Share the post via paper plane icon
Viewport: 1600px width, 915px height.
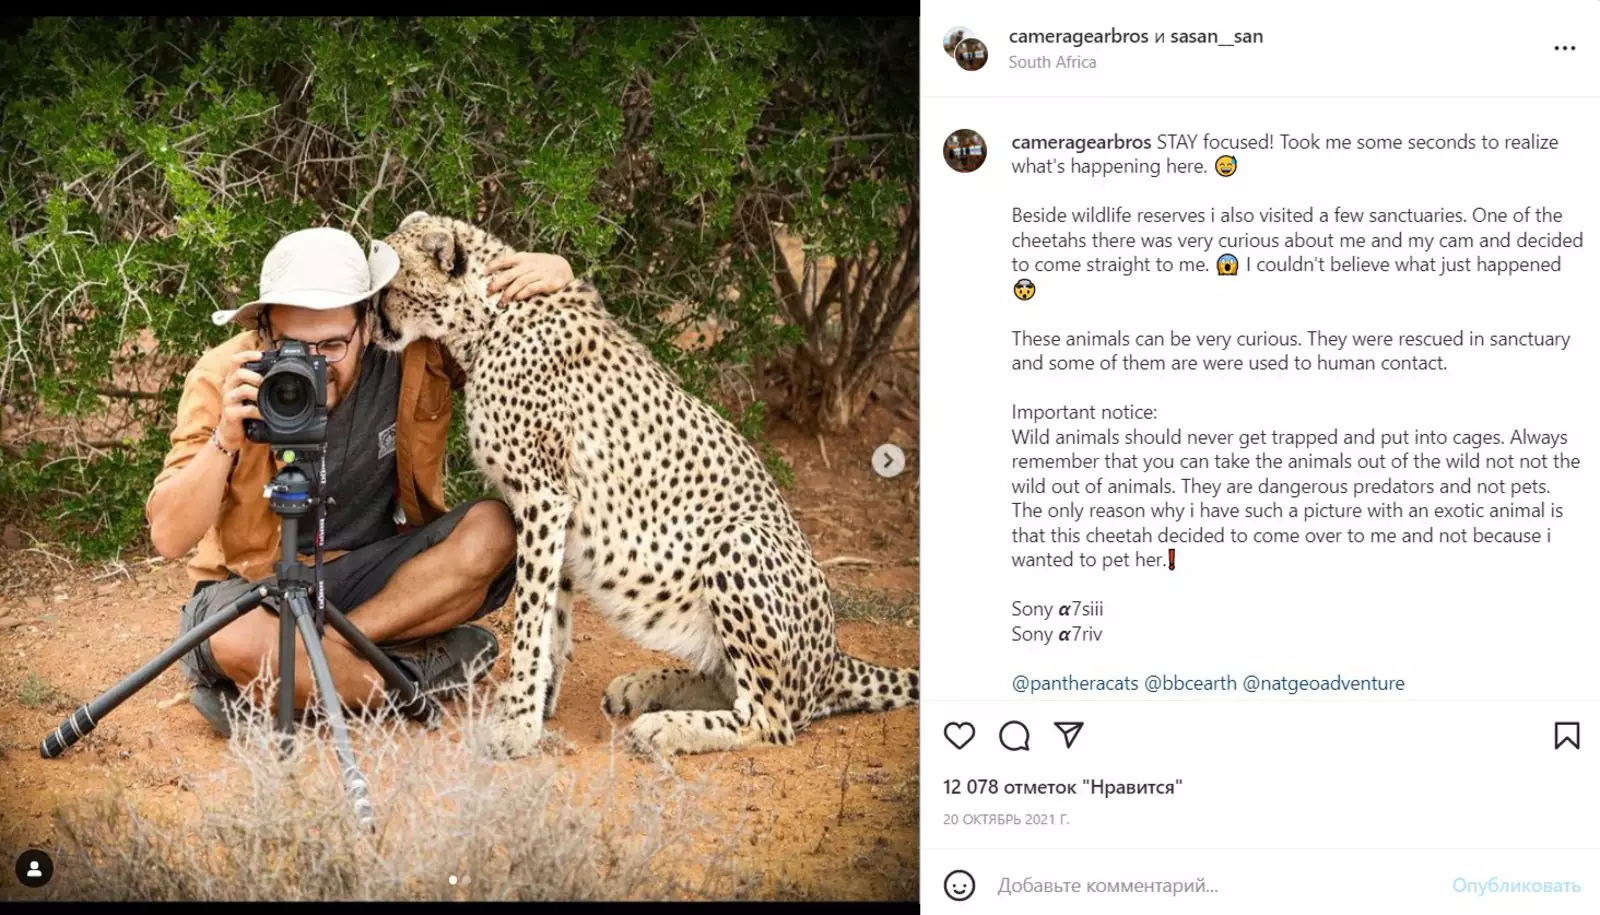(1069, 736)
